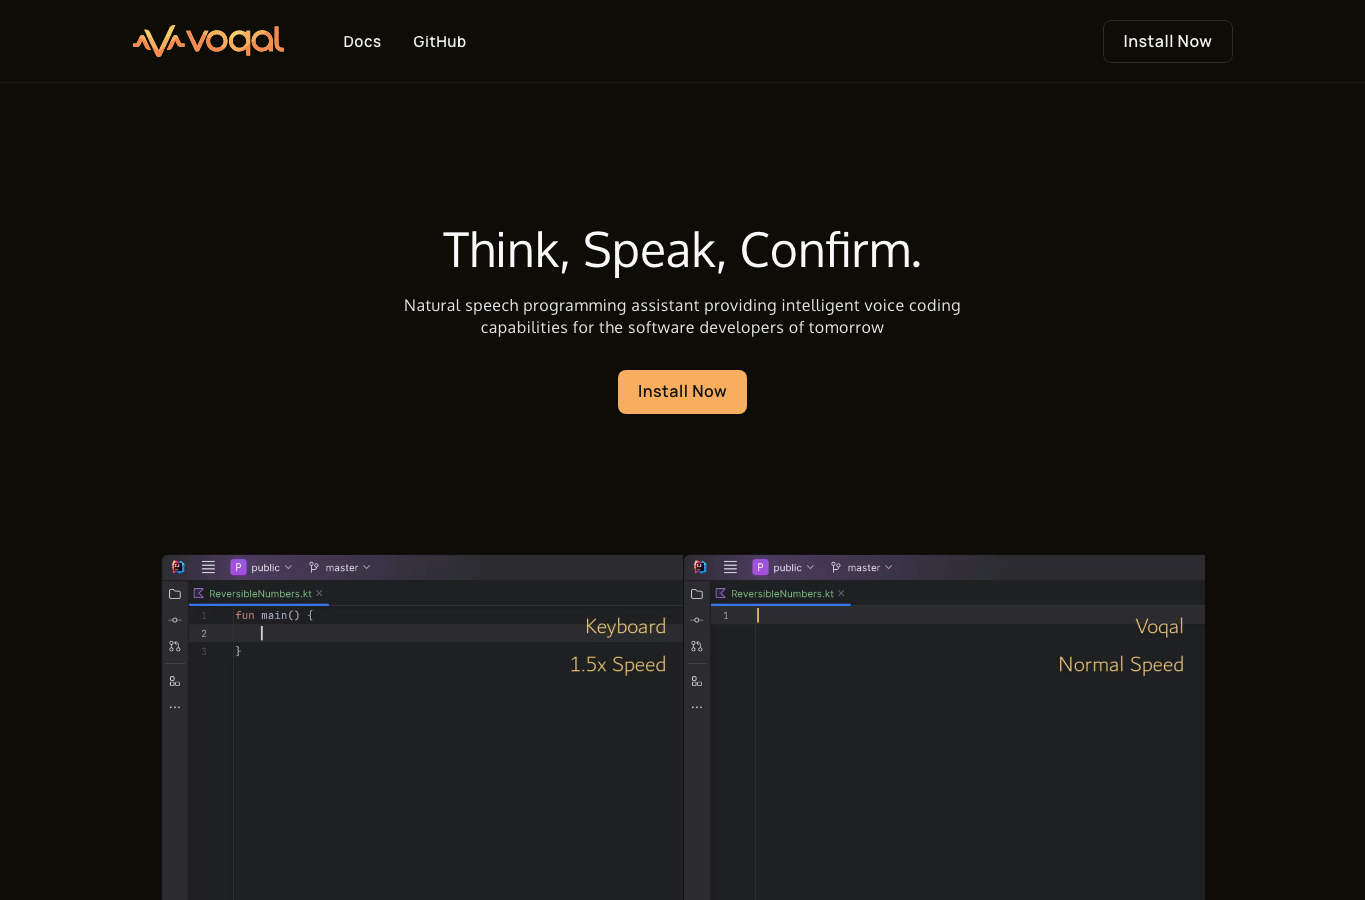Screen dimensions: 1365x900
Task: Click line number 1 in Voqal IDE gutter
Action: pos(726,615)
